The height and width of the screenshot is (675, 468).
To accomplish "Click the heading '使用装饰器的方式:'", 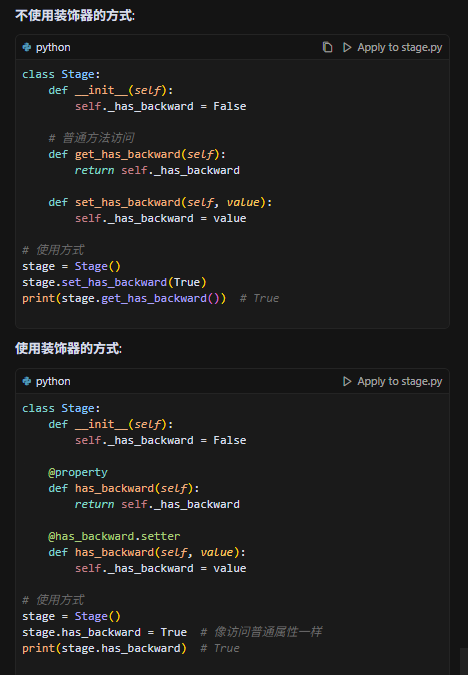I will coord(68,348).
